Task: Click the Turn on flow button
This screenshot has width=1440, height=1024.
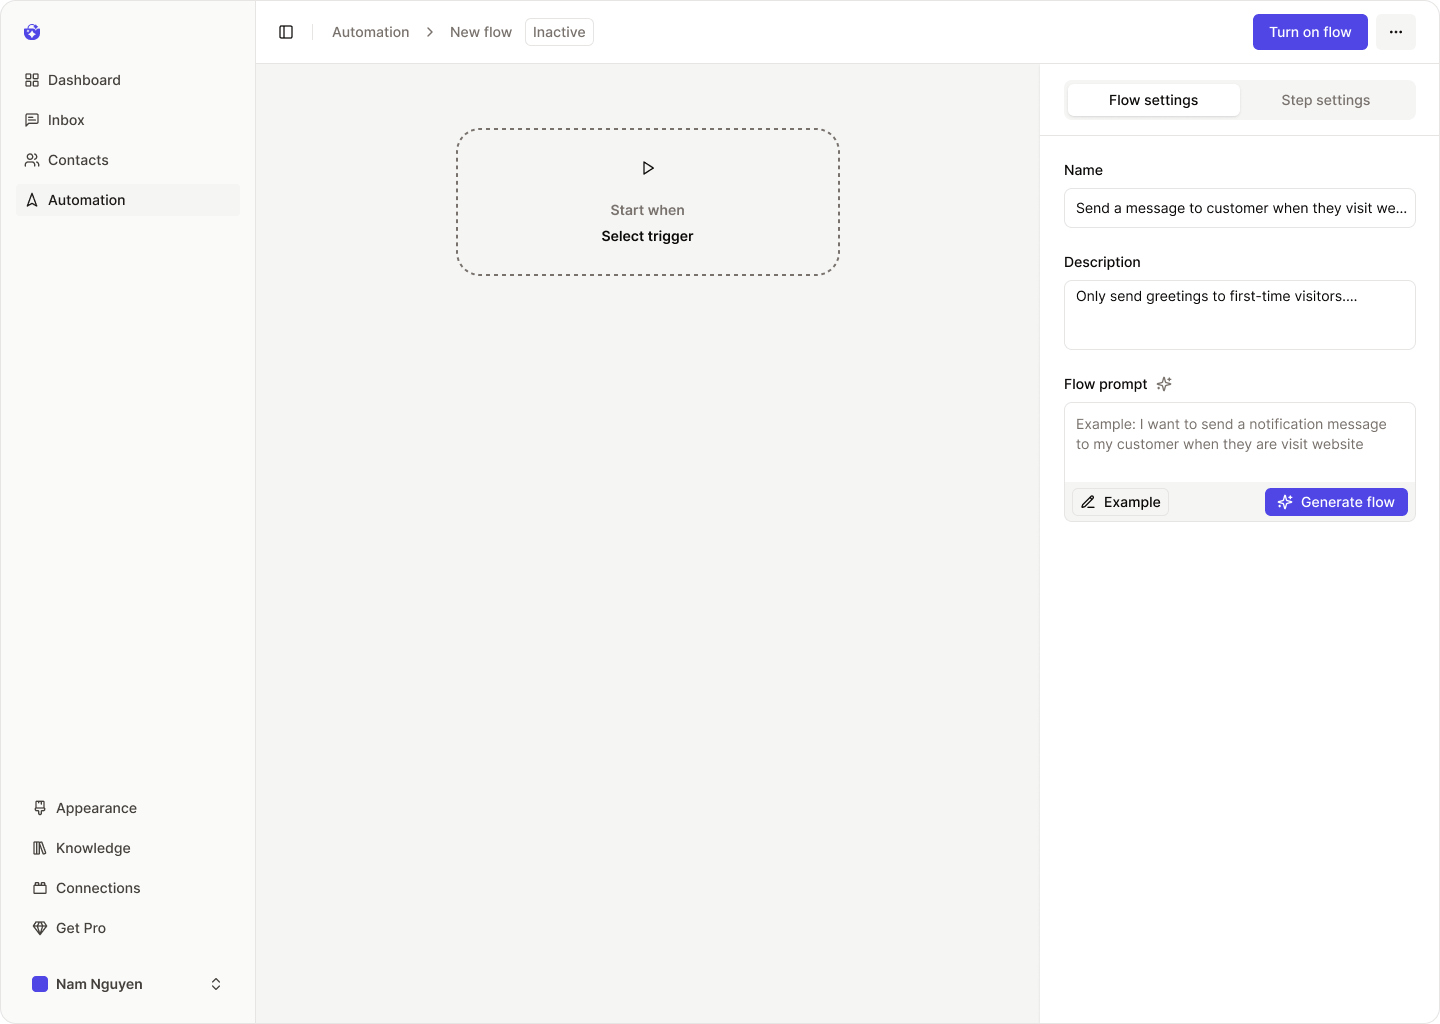Action: tap(1310, 32)
